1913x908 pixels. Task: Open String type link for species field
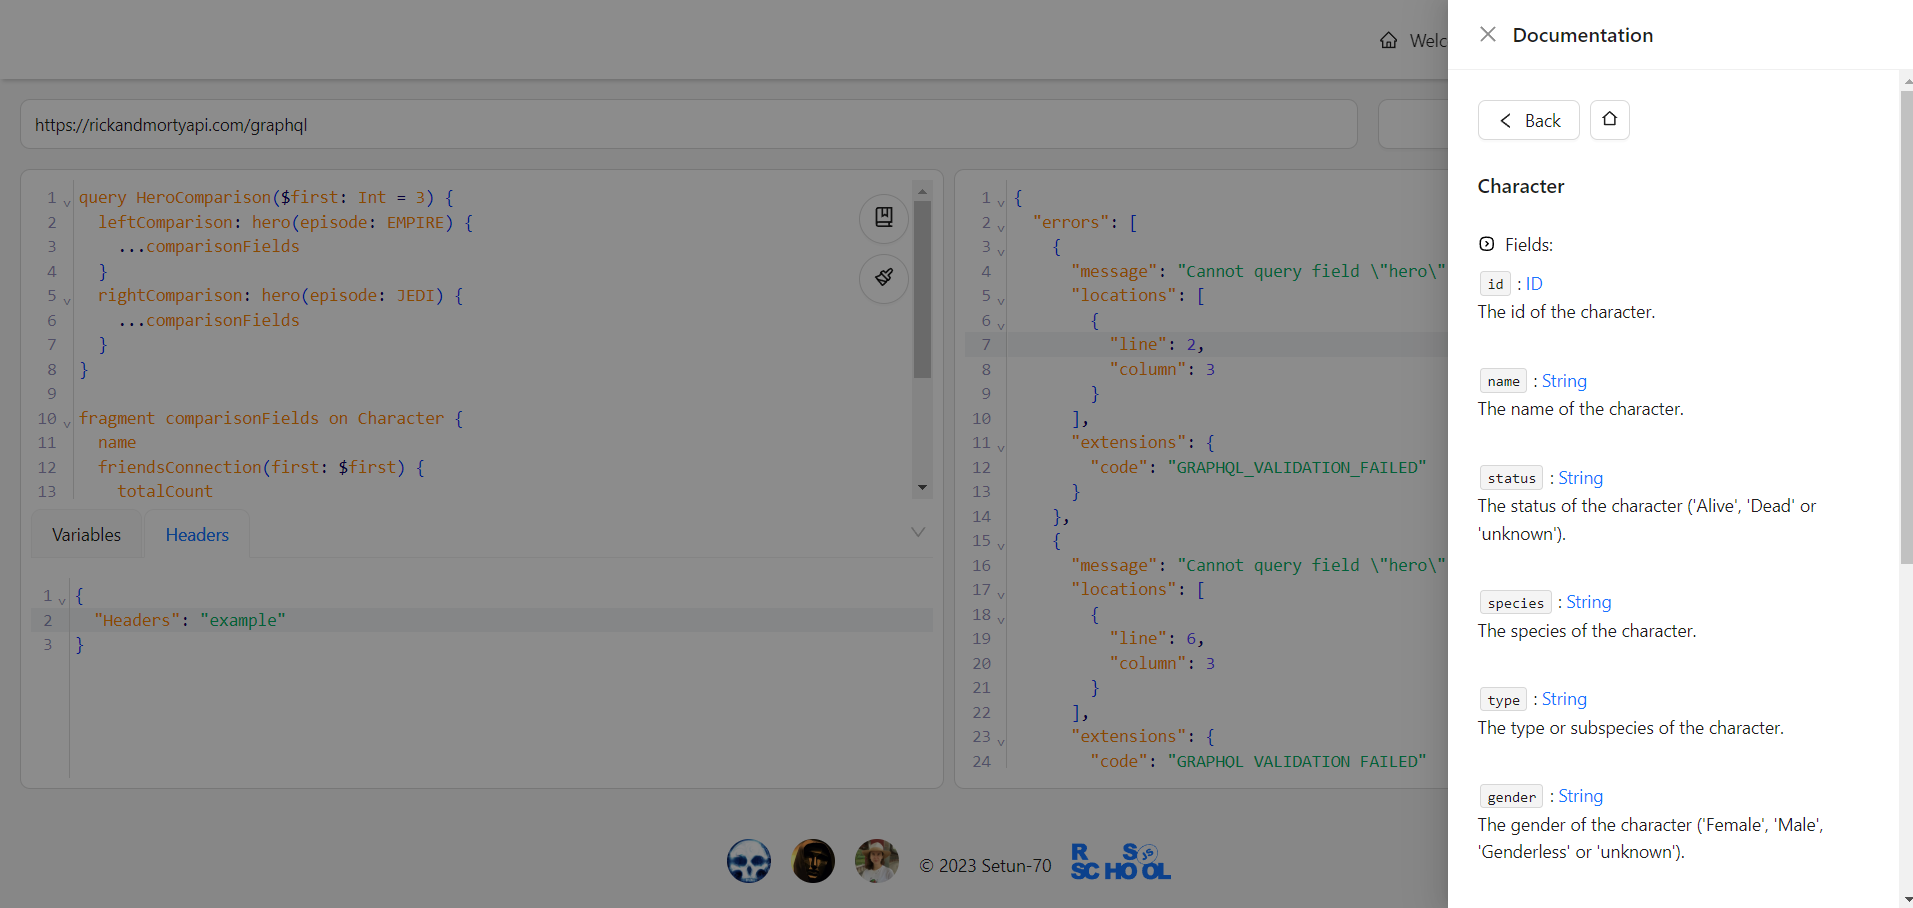pyautogui.click(x=1588, y=602)
